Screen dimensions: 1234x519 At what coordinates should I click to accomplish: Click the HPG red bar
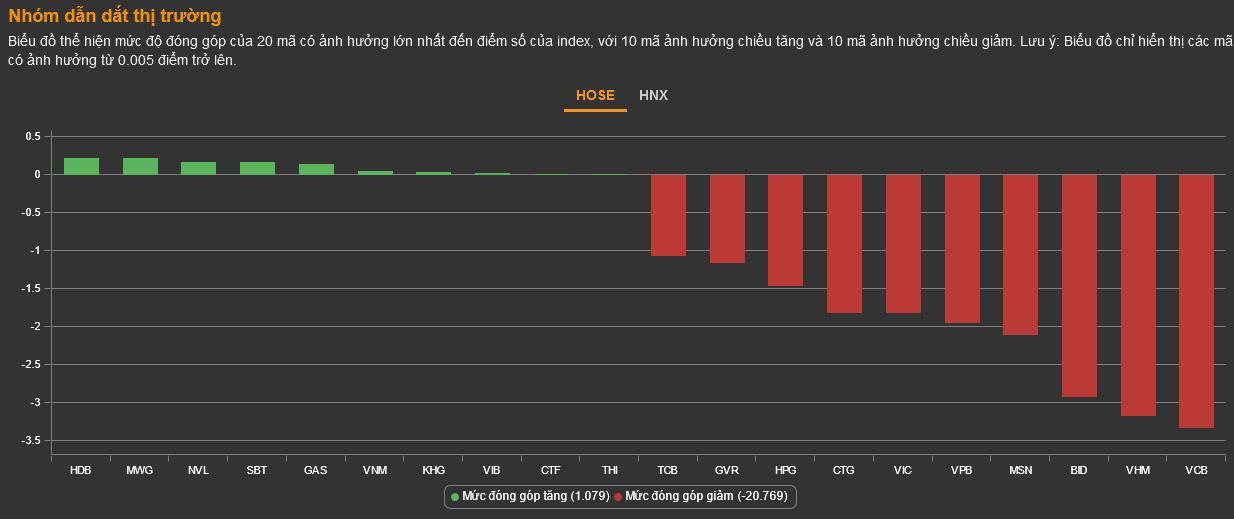click(786, 230)
